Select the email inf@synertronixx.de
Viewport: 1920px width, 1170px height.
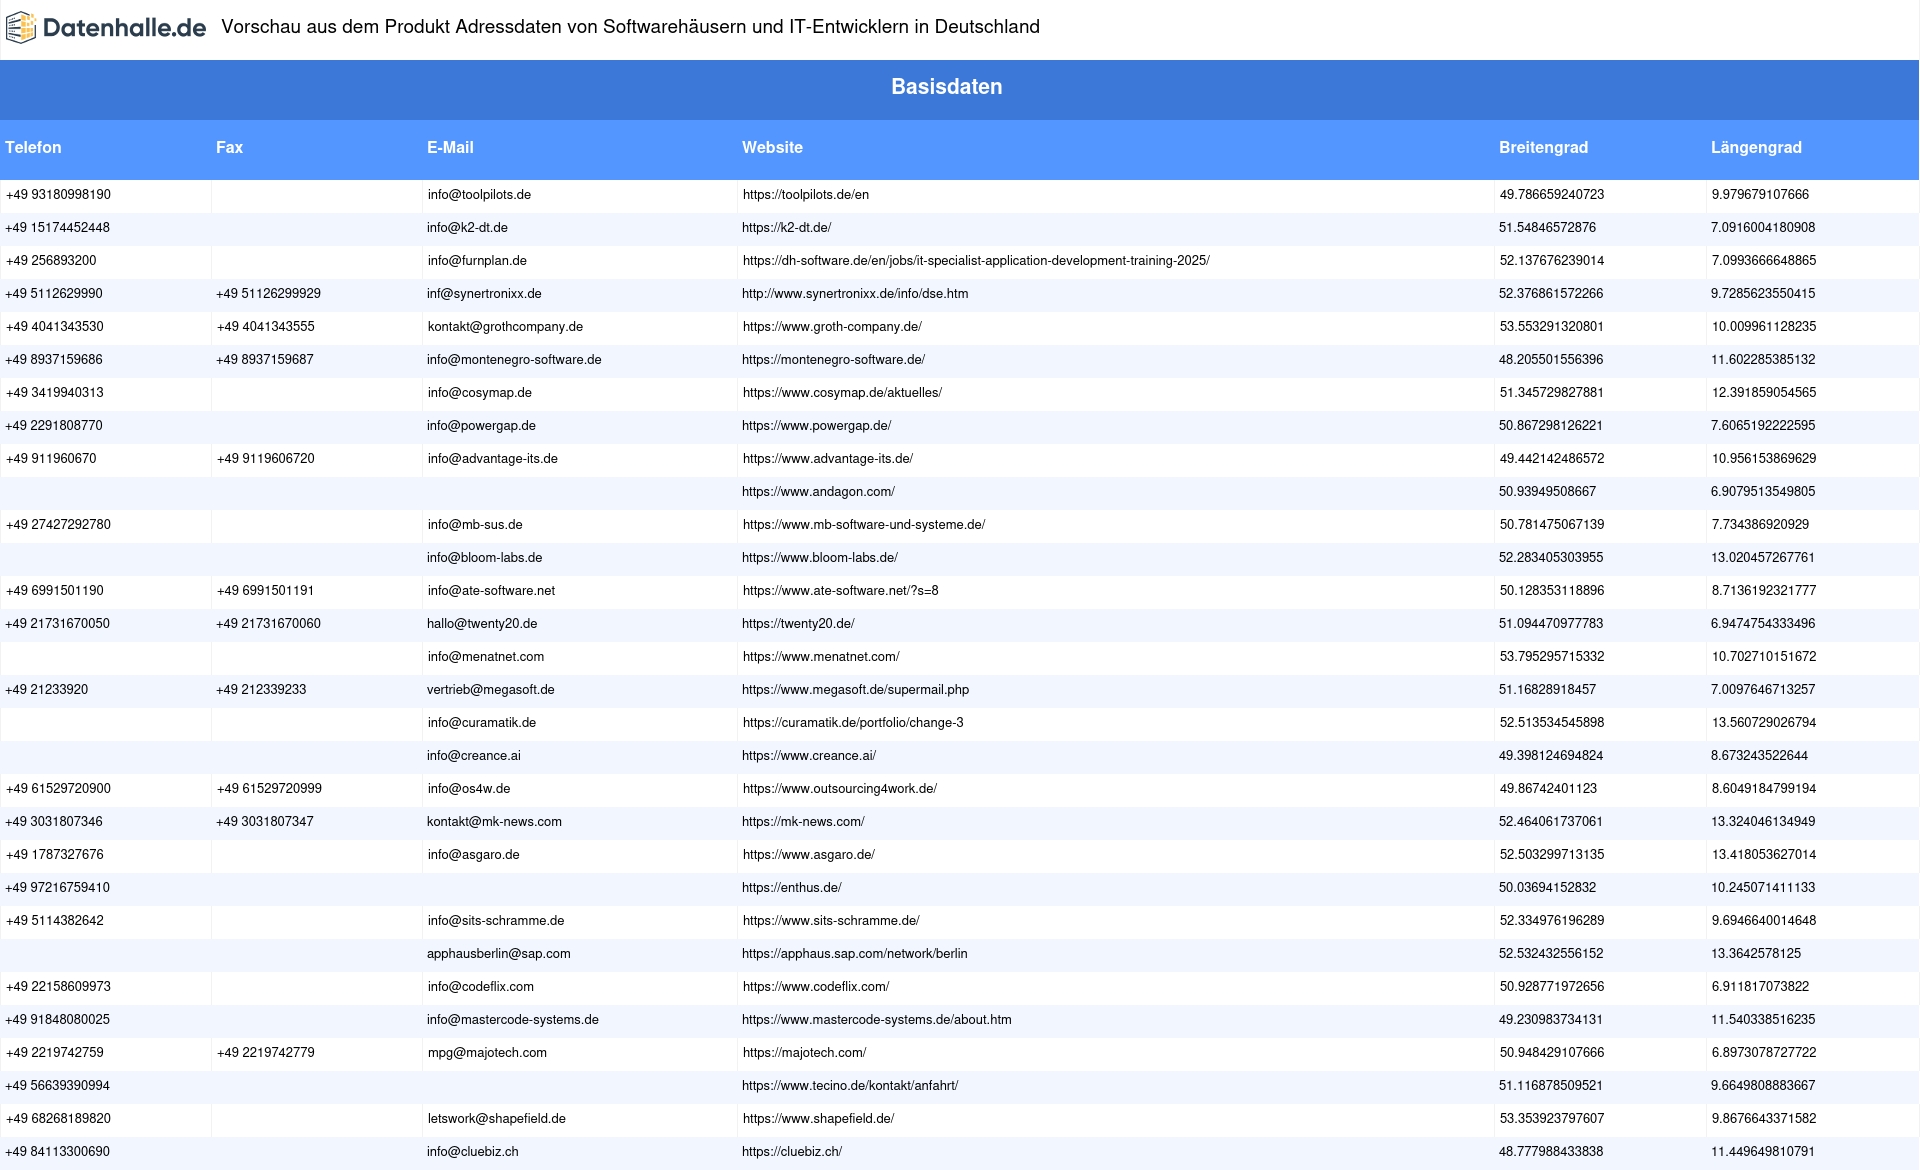click(x=484, y=294)
